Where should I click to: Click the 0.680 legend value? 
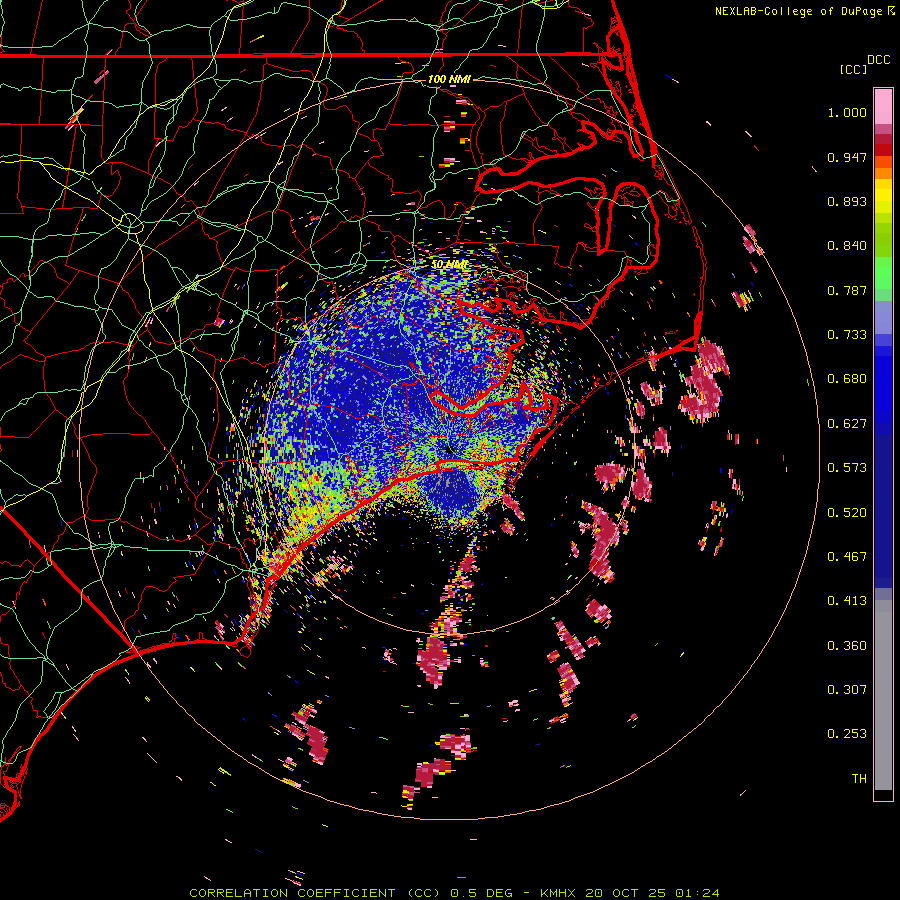[847, 379]
